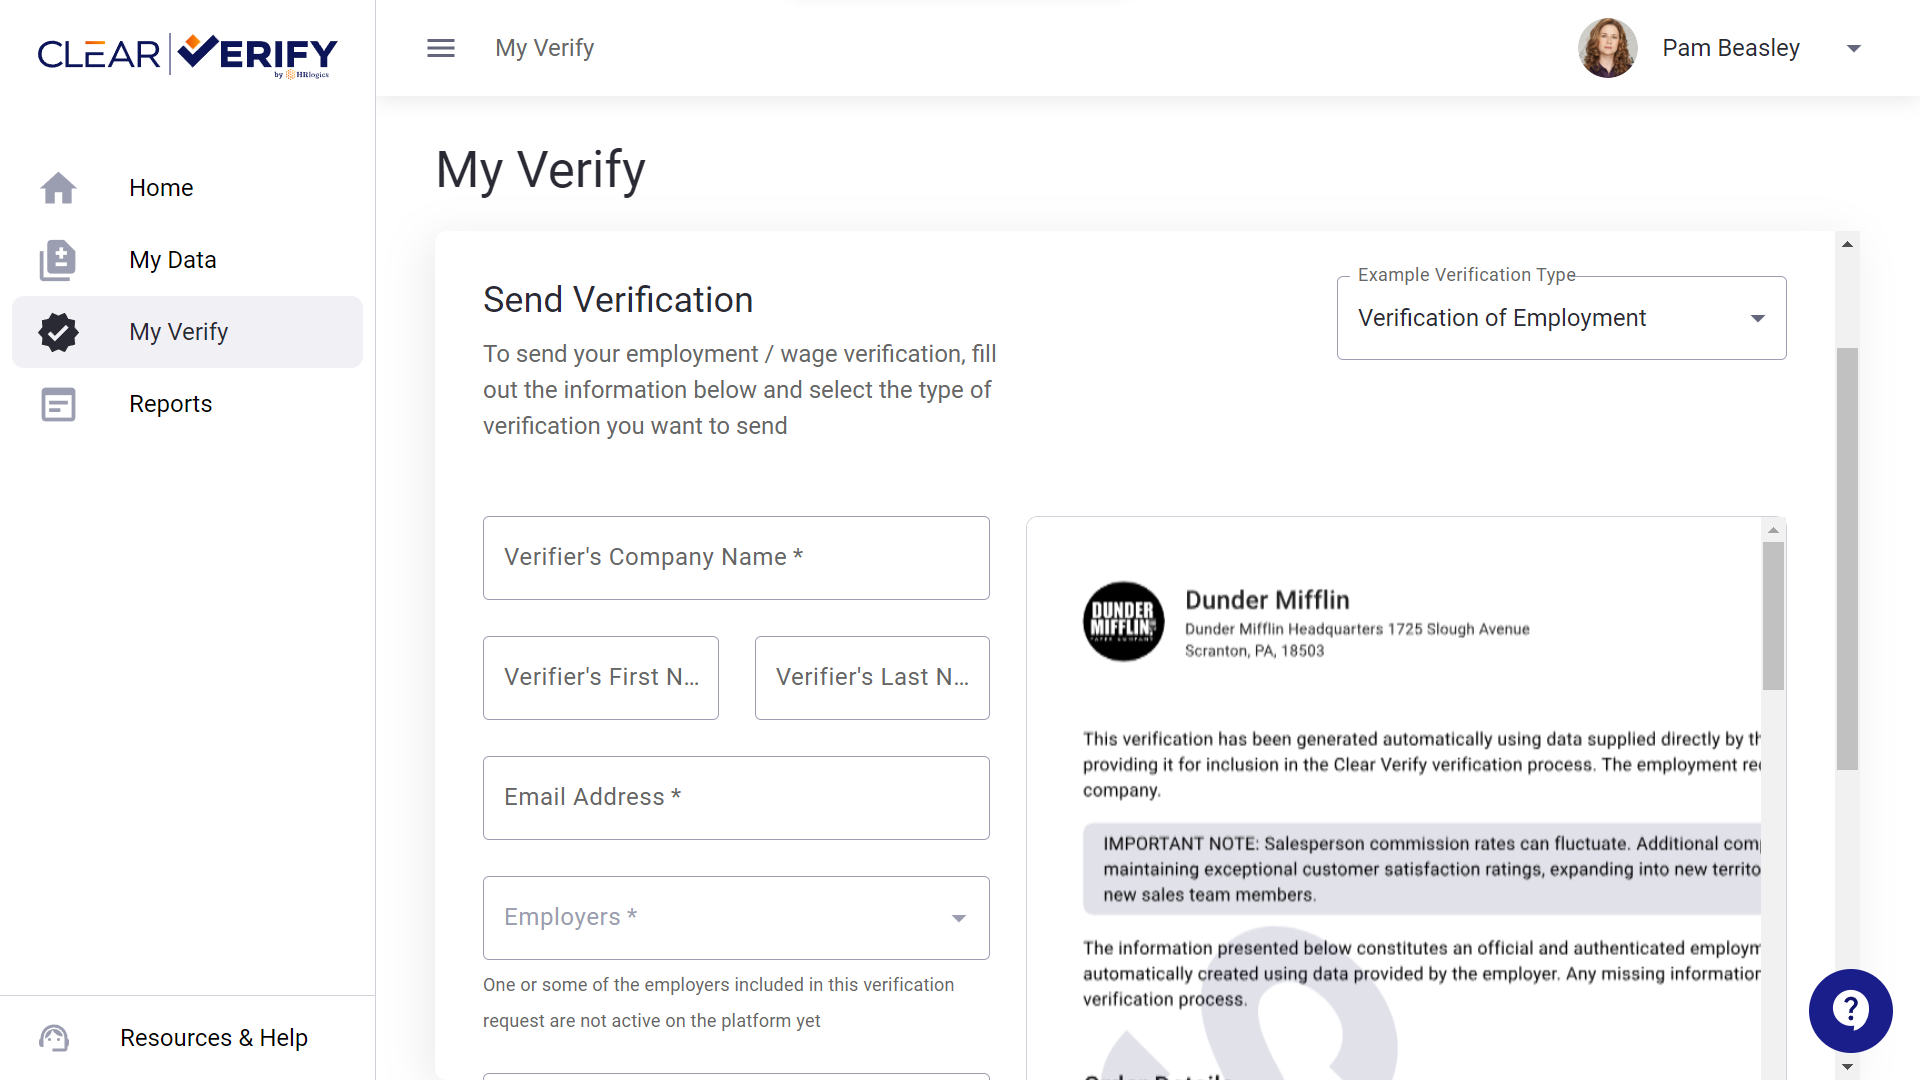
Task: Click the Resources & Help headset icon
Action: point(54,1038)
